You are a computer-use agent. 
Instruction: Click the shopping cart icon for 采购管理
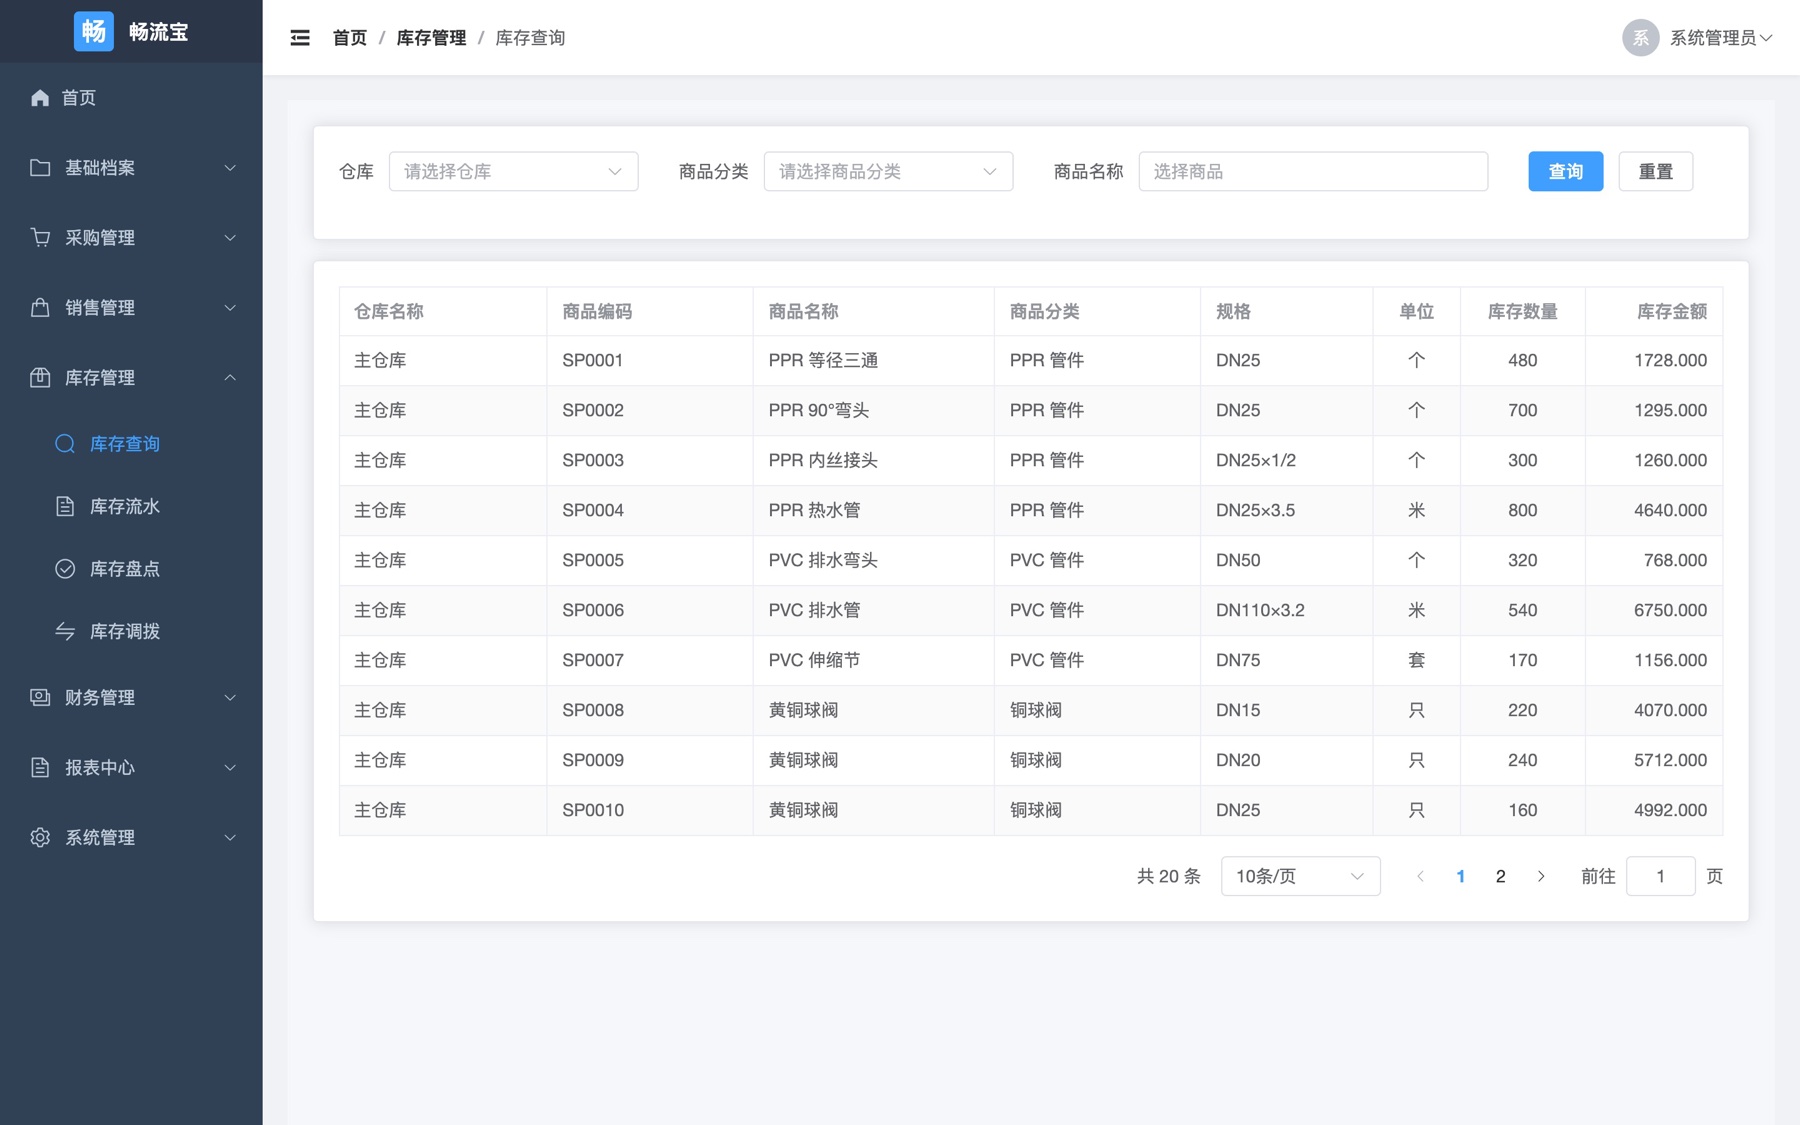coord(40,238)
